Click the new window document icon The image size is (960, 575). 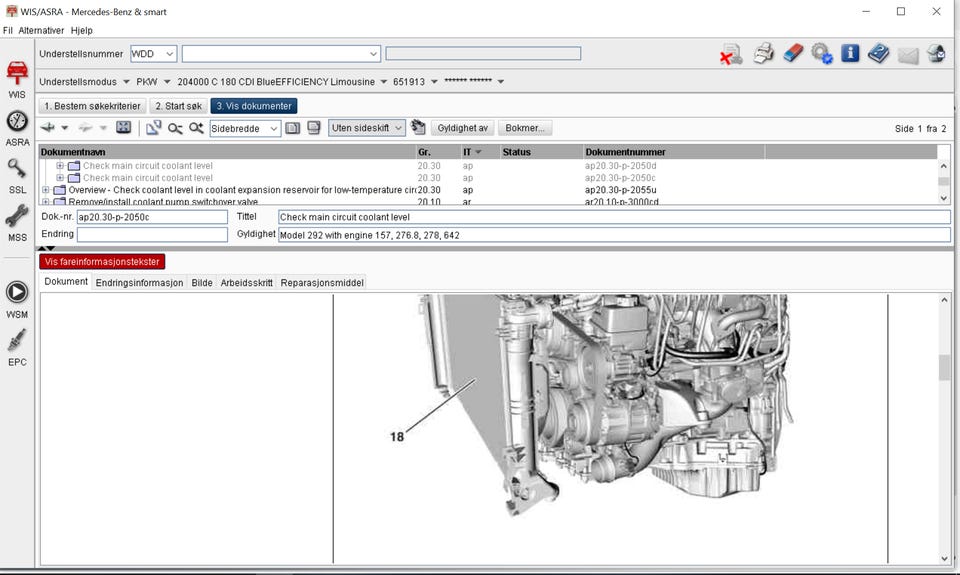(x=153, y=127)
